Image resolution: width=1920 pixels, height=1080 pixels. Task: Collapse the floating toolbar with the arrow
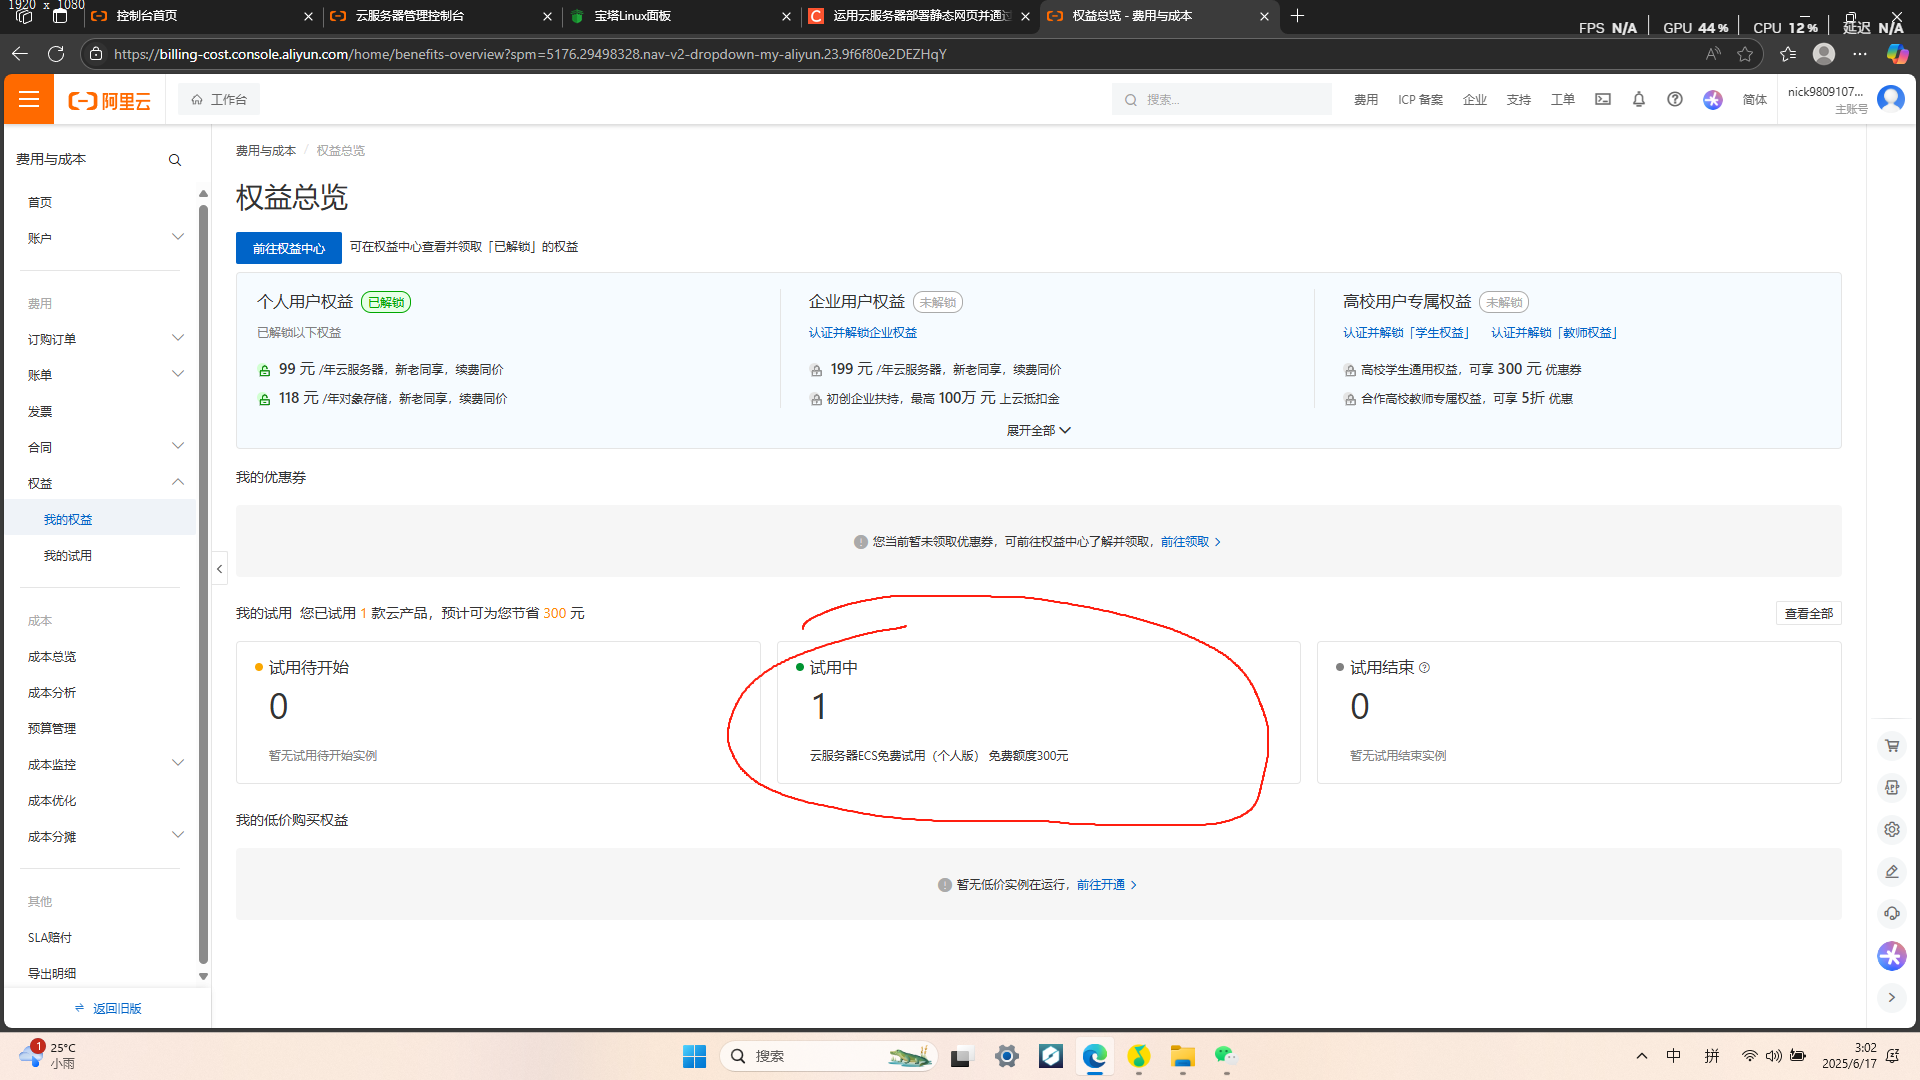point(1892,997)
